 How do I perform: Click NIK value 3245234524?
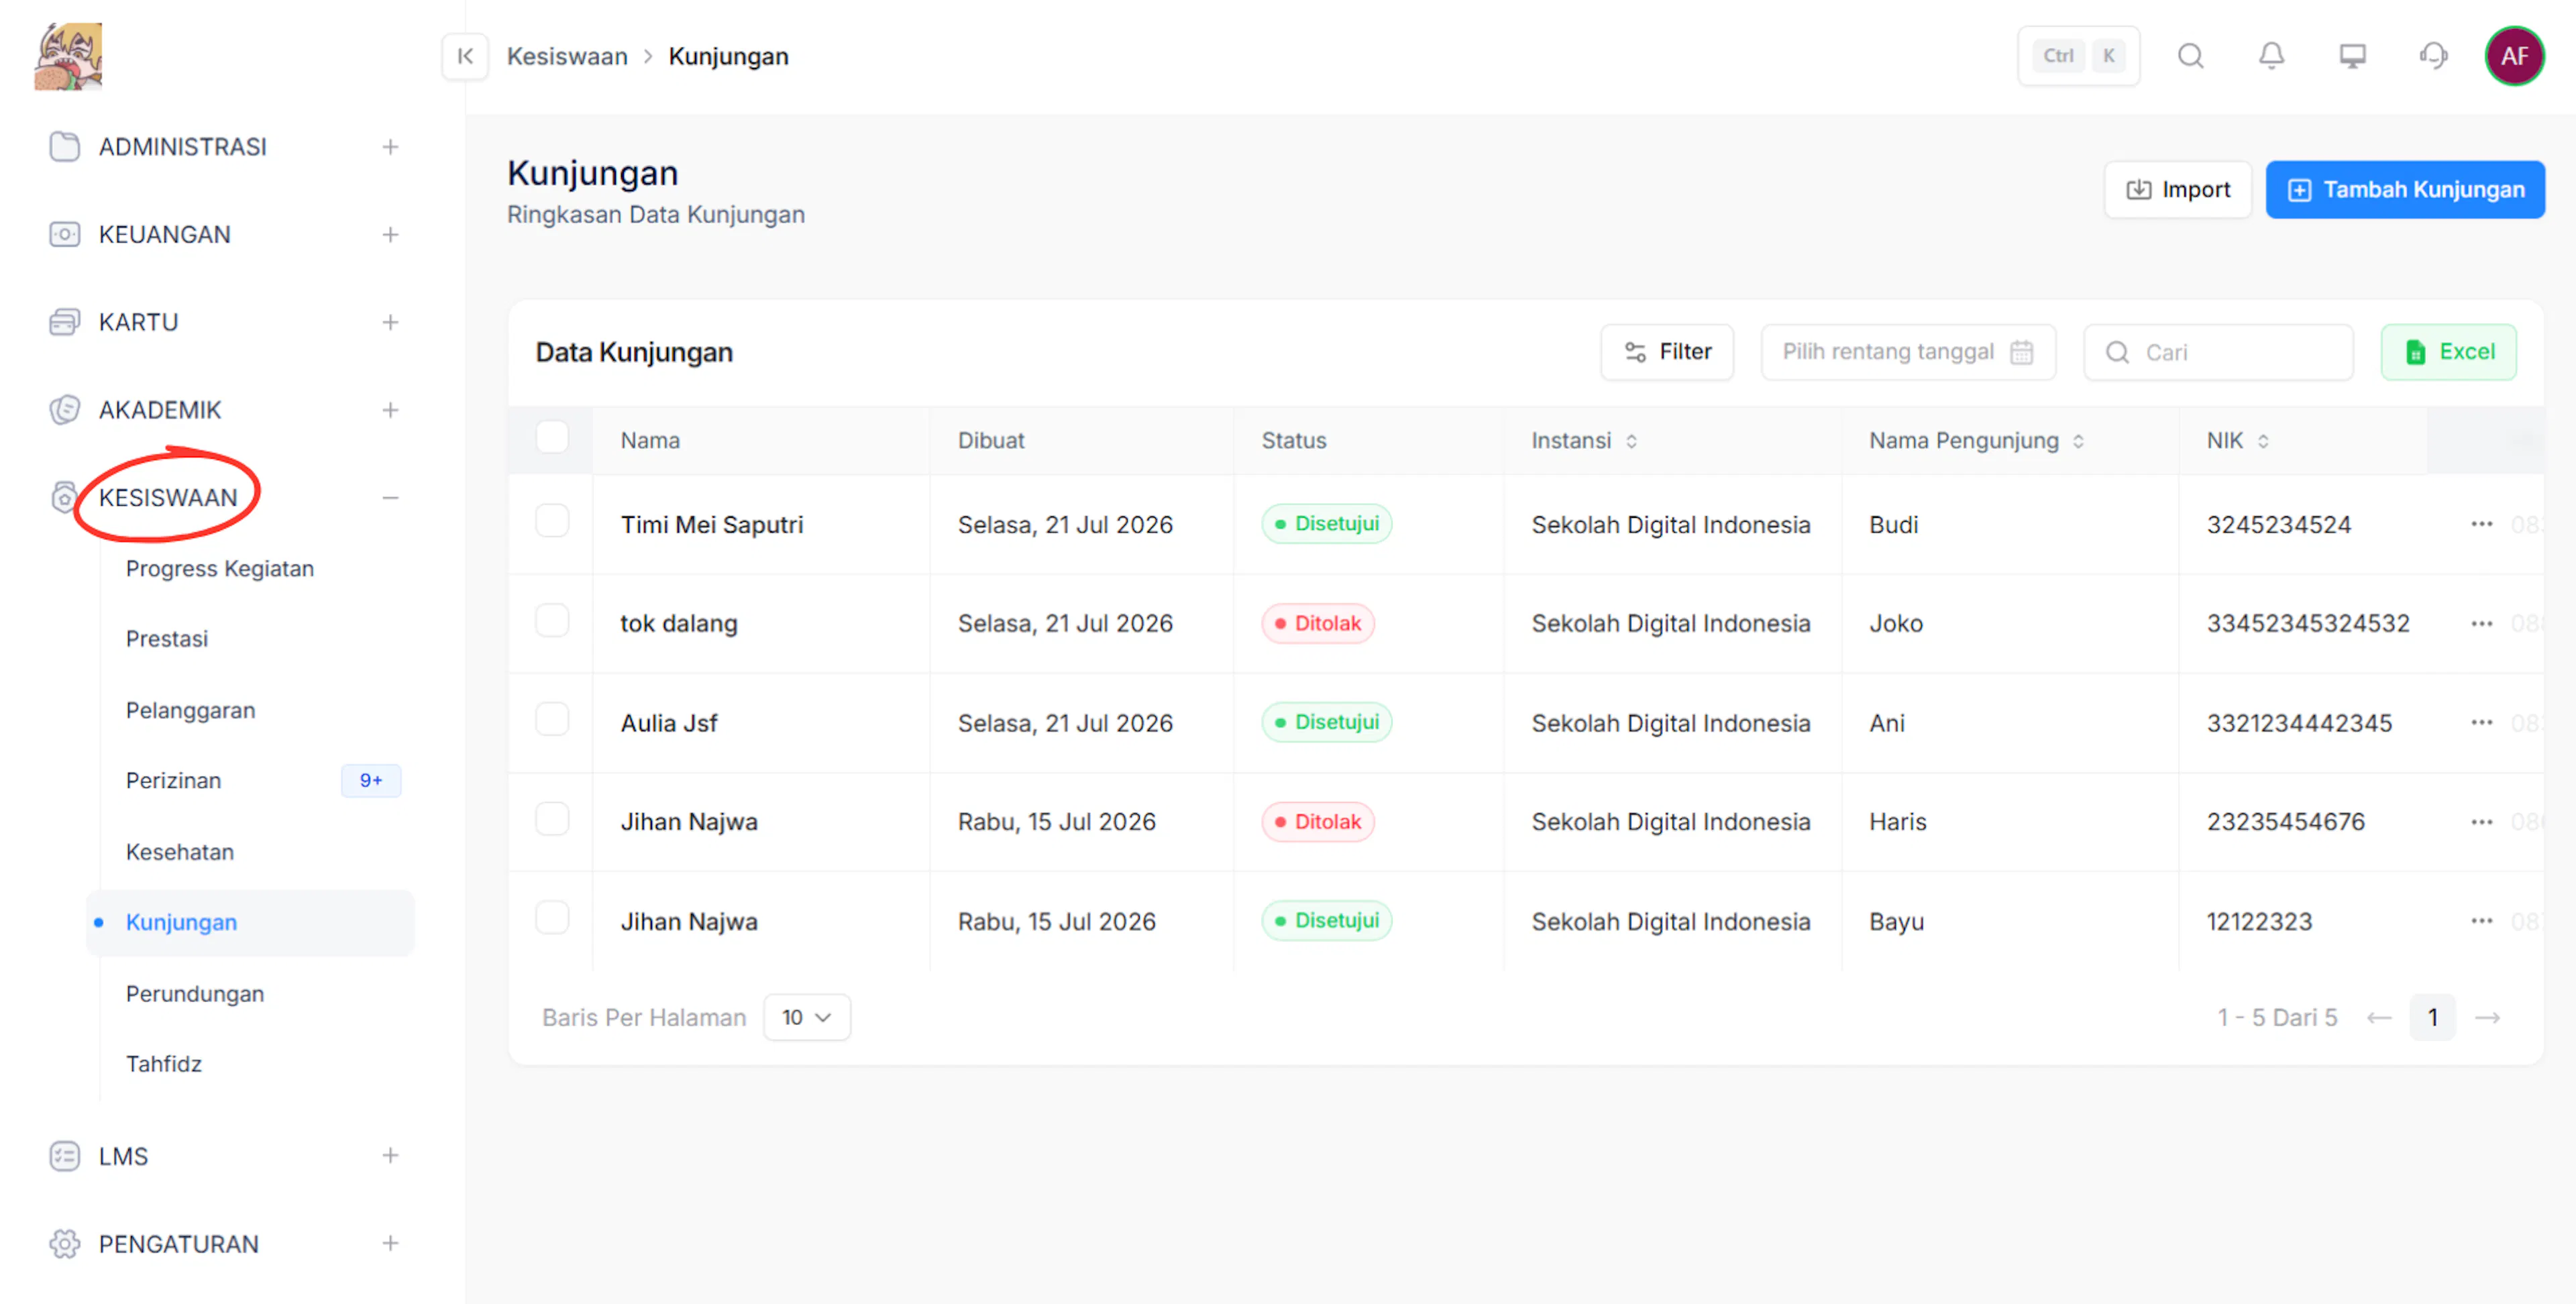(x=2279, y=525)
